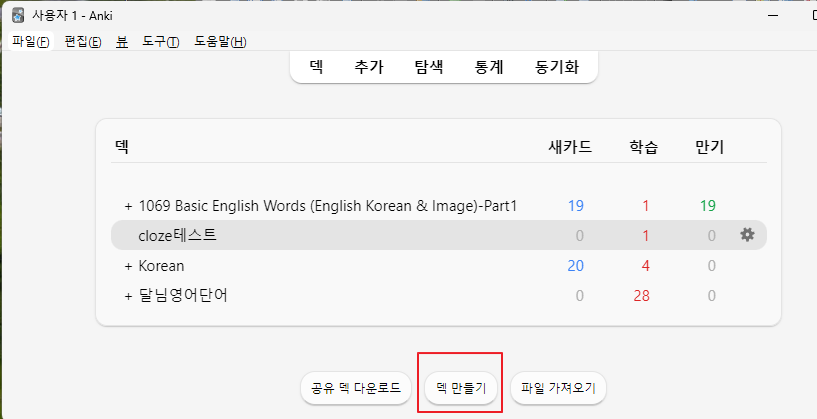The width and height of the screenshot is (817, 419).
Task: Open the 파일(F) menu
Action: pyautogui.click(x=31, y=42)
